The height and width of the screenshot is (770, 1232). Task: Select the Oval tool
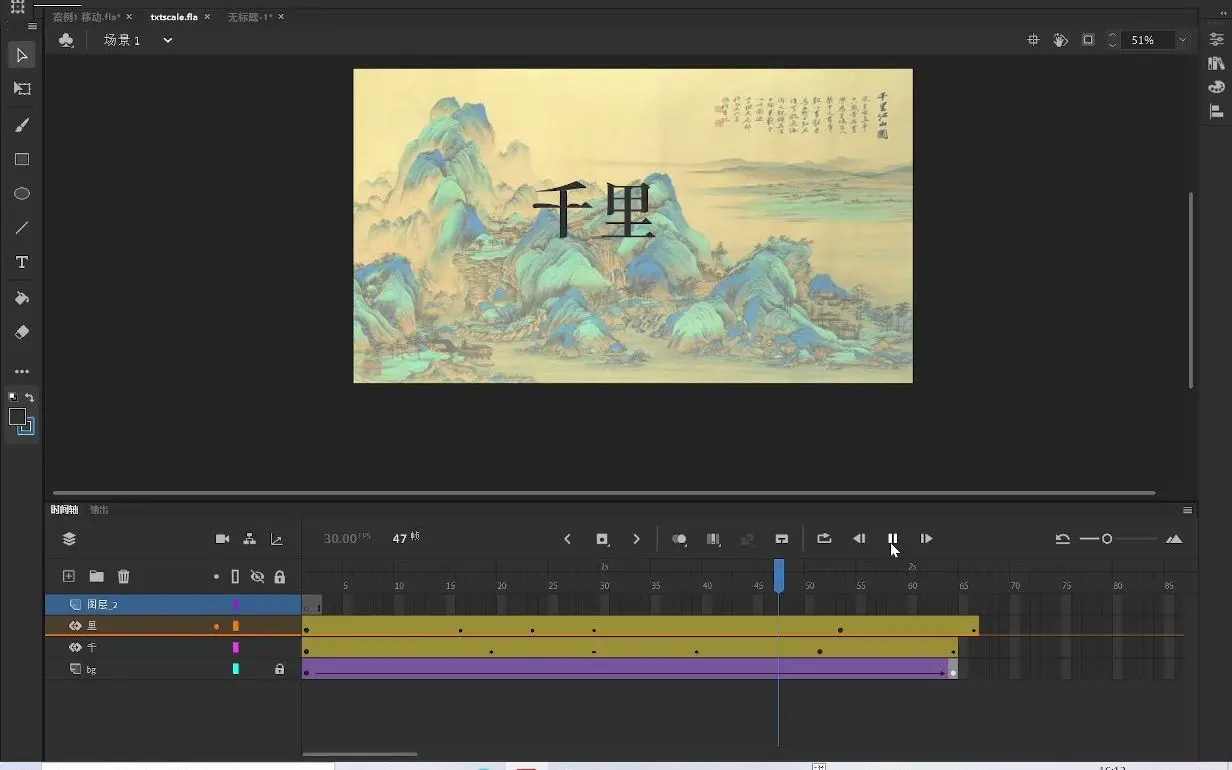(x=22, y=194)
